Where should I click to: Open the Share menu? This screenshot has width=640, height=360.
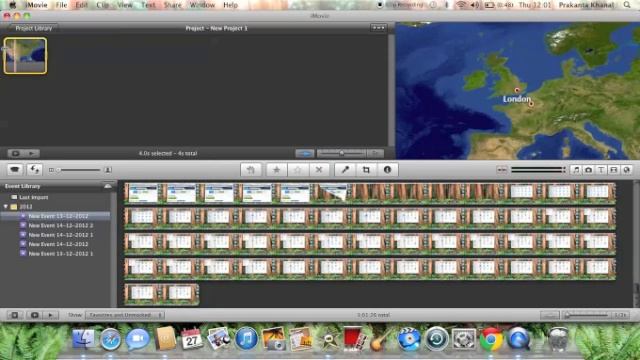pos(172,5)
